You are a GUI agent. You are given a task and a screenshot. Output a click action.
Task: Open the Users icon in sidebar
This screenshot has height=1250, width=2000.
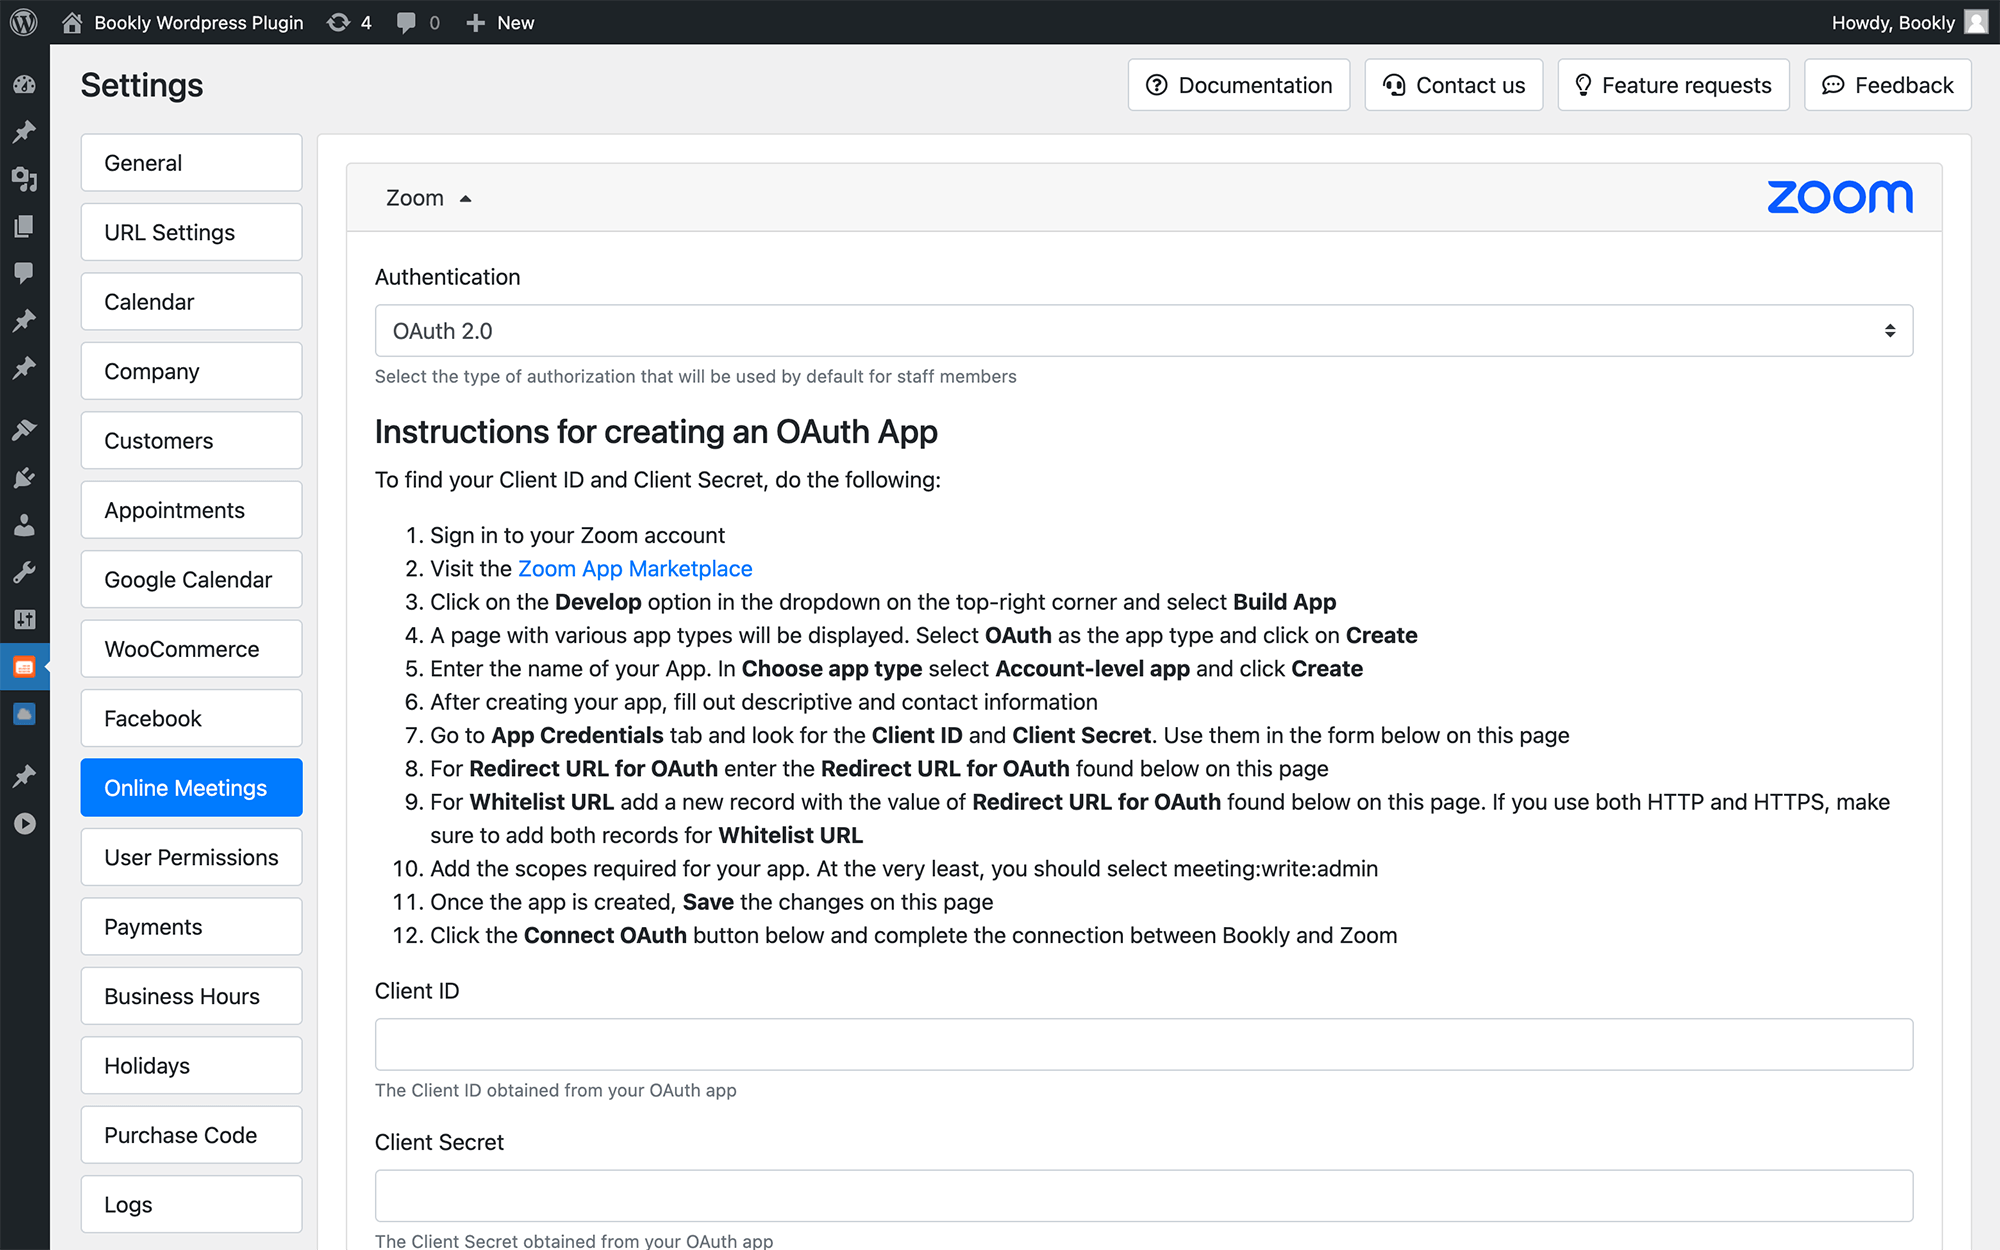click(x=24, y=525)
